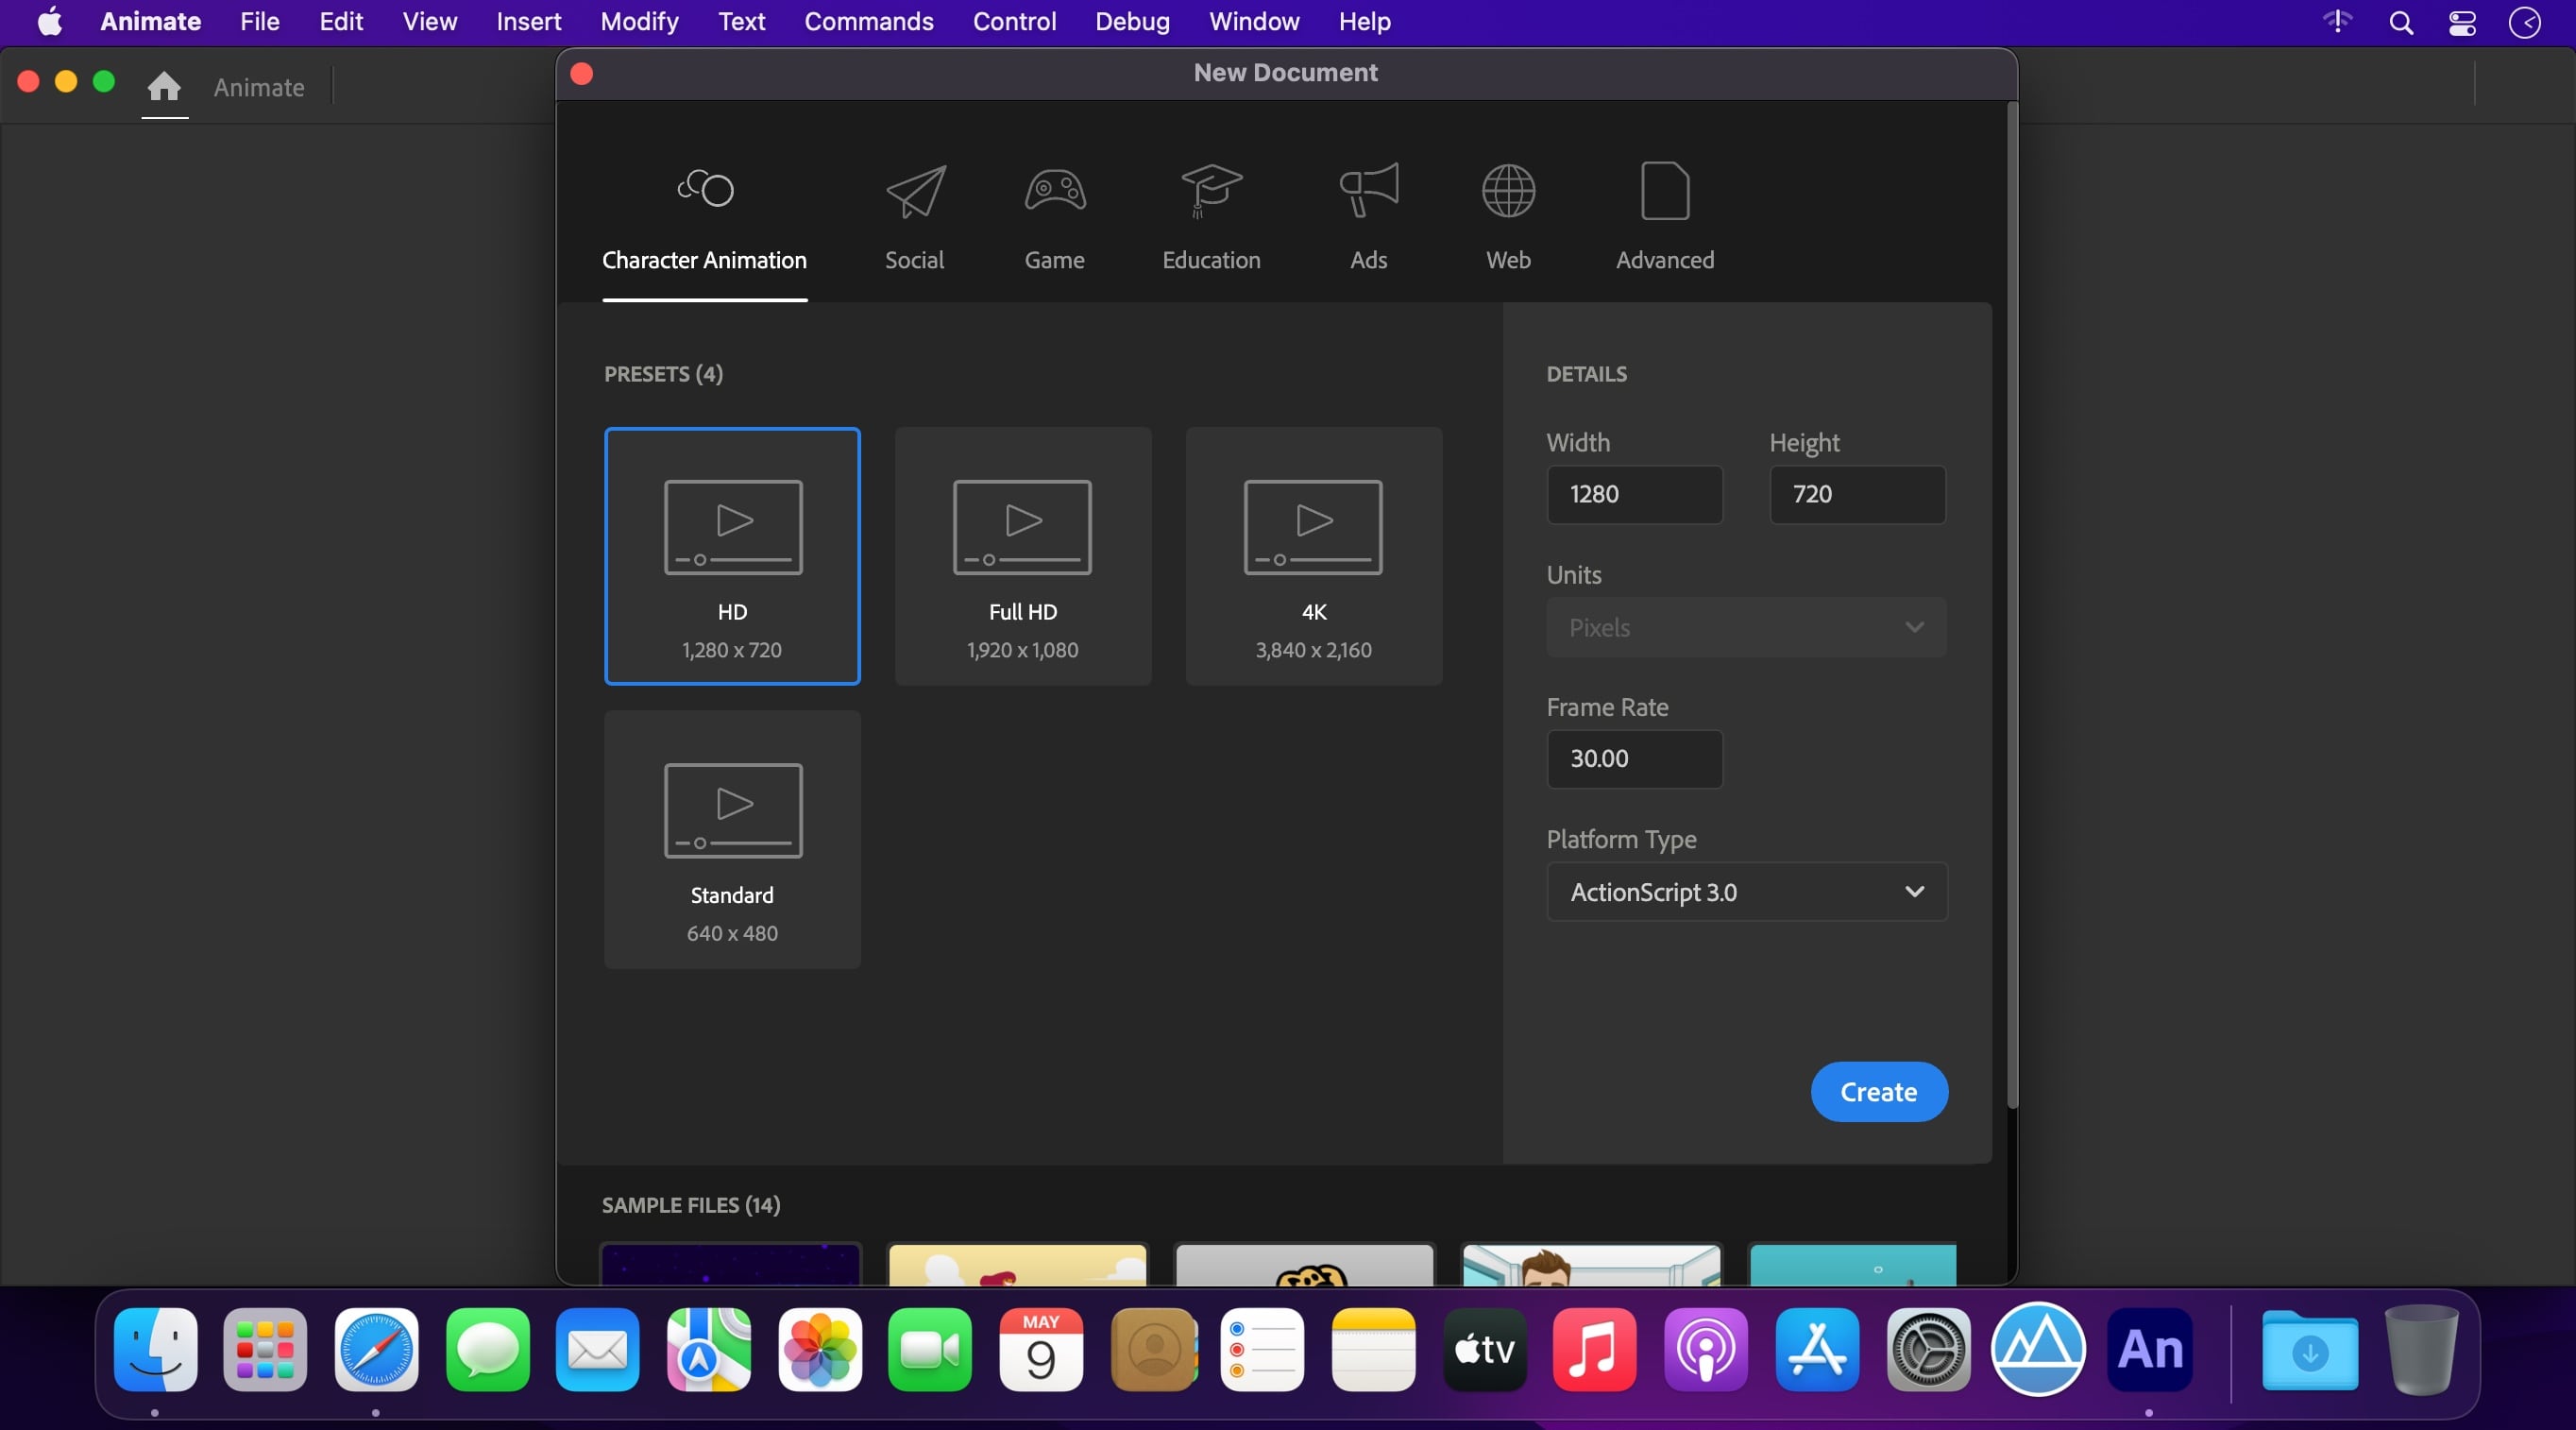2576x1430 pixels.
Task: Choose the Game controller category
Action: click(x=1054, y=192)
